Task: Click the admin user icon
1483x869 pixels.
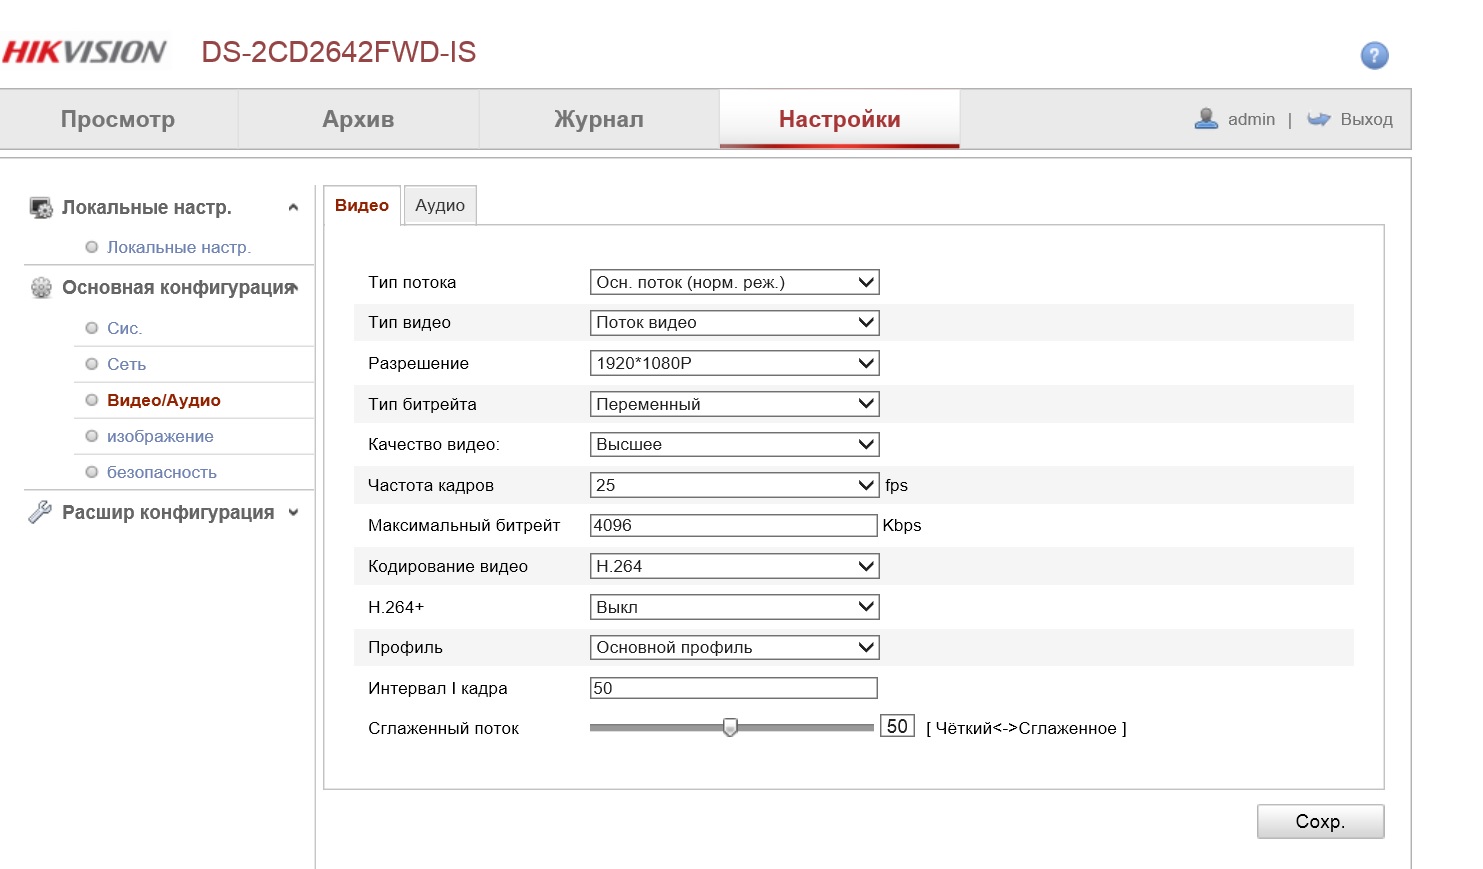Action: [1206, 119]
